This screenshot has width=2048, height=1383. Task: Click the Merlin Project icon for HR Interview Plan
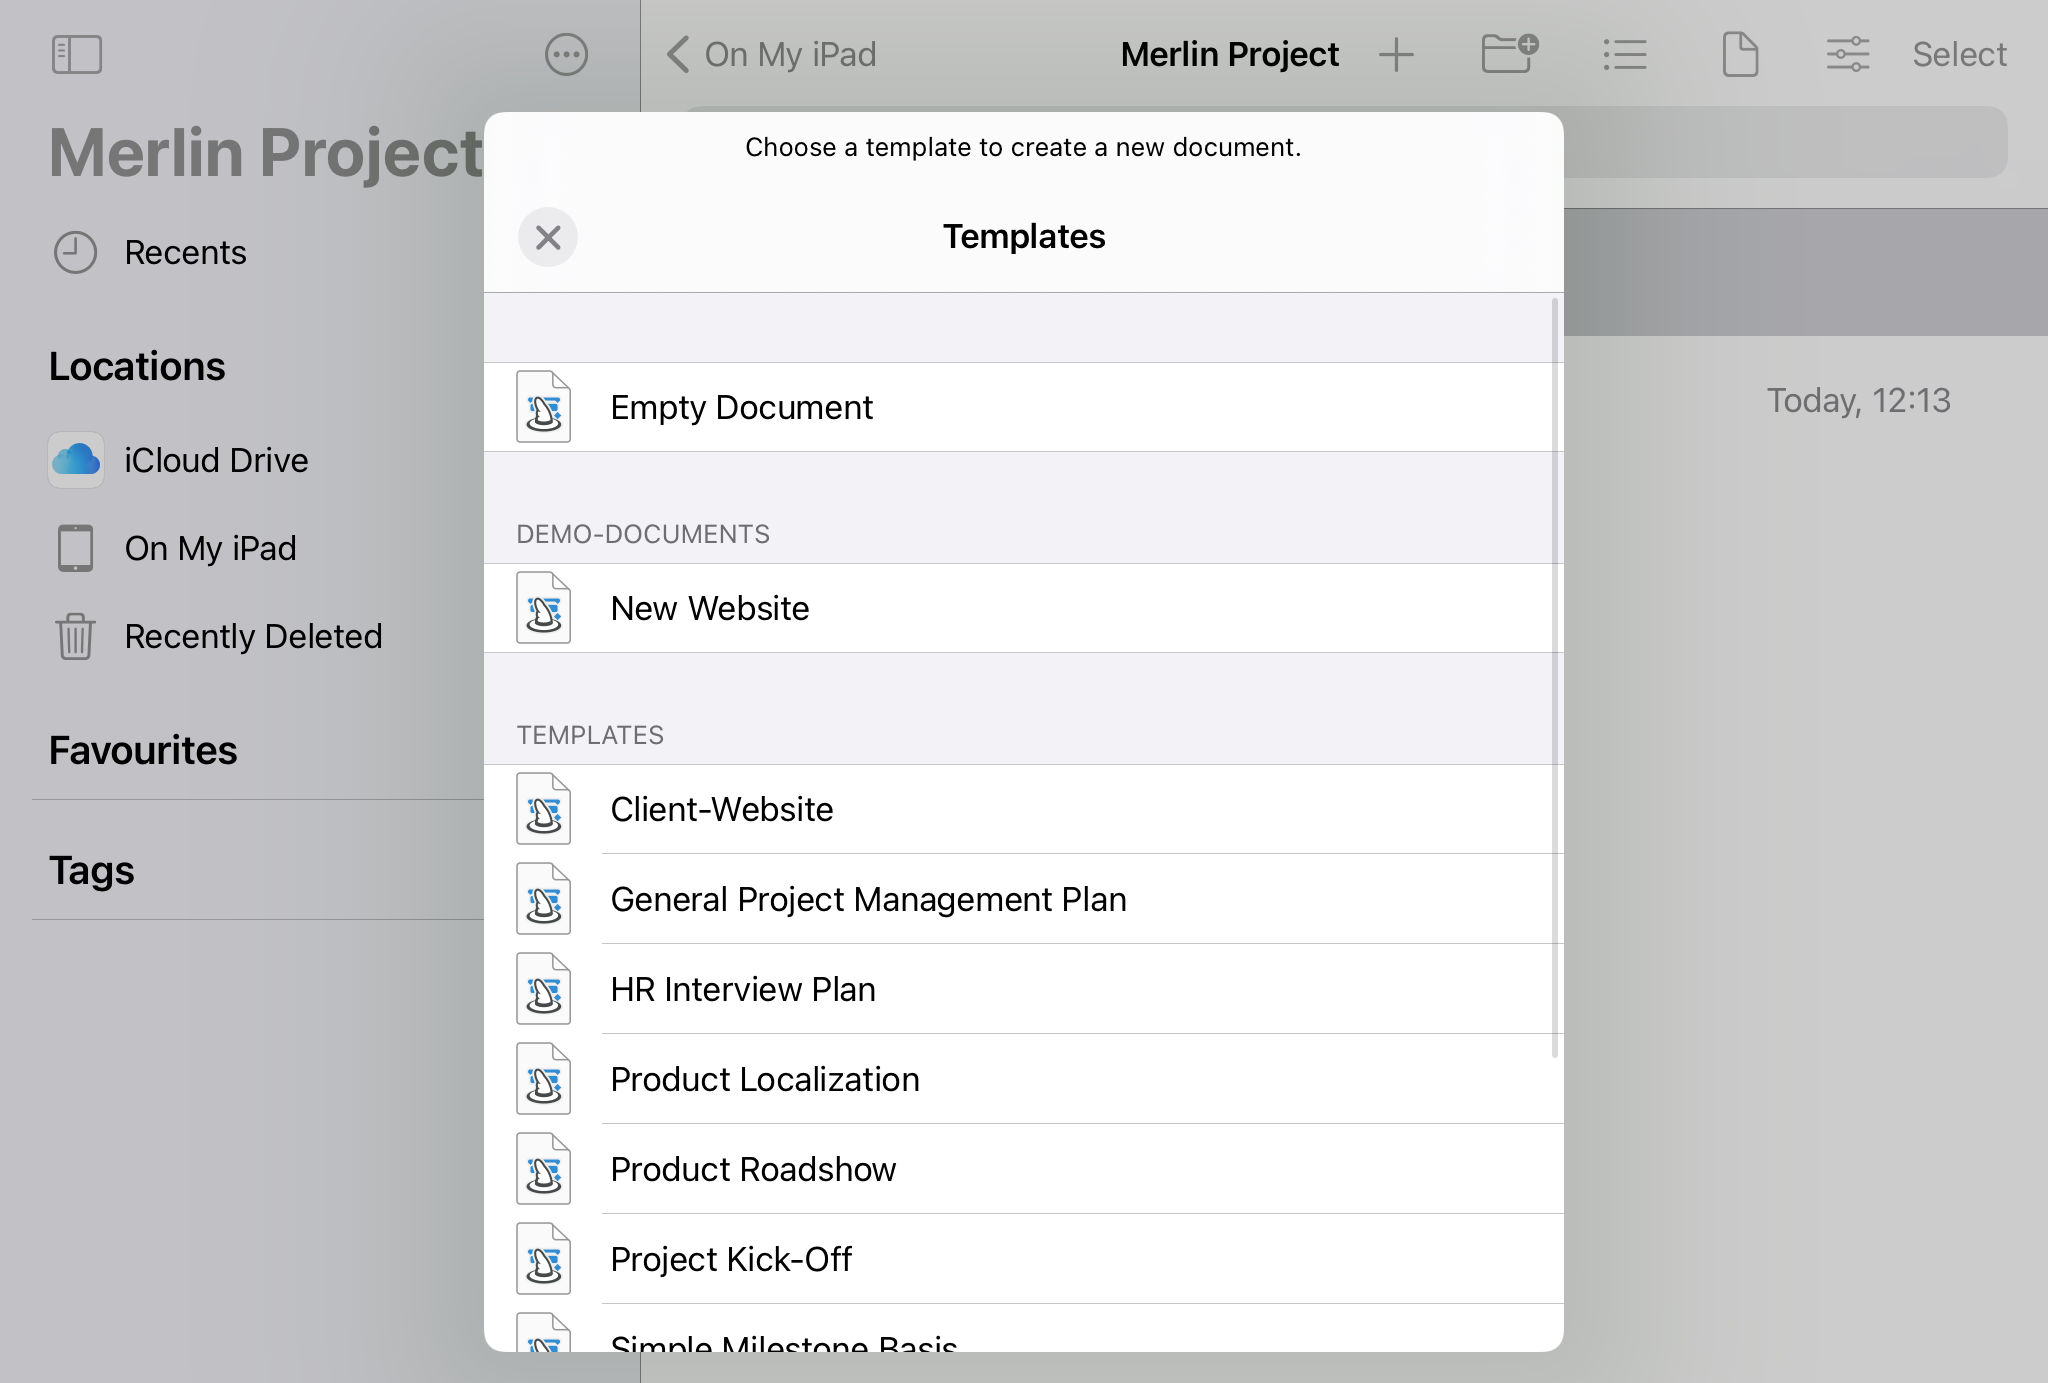545,988
